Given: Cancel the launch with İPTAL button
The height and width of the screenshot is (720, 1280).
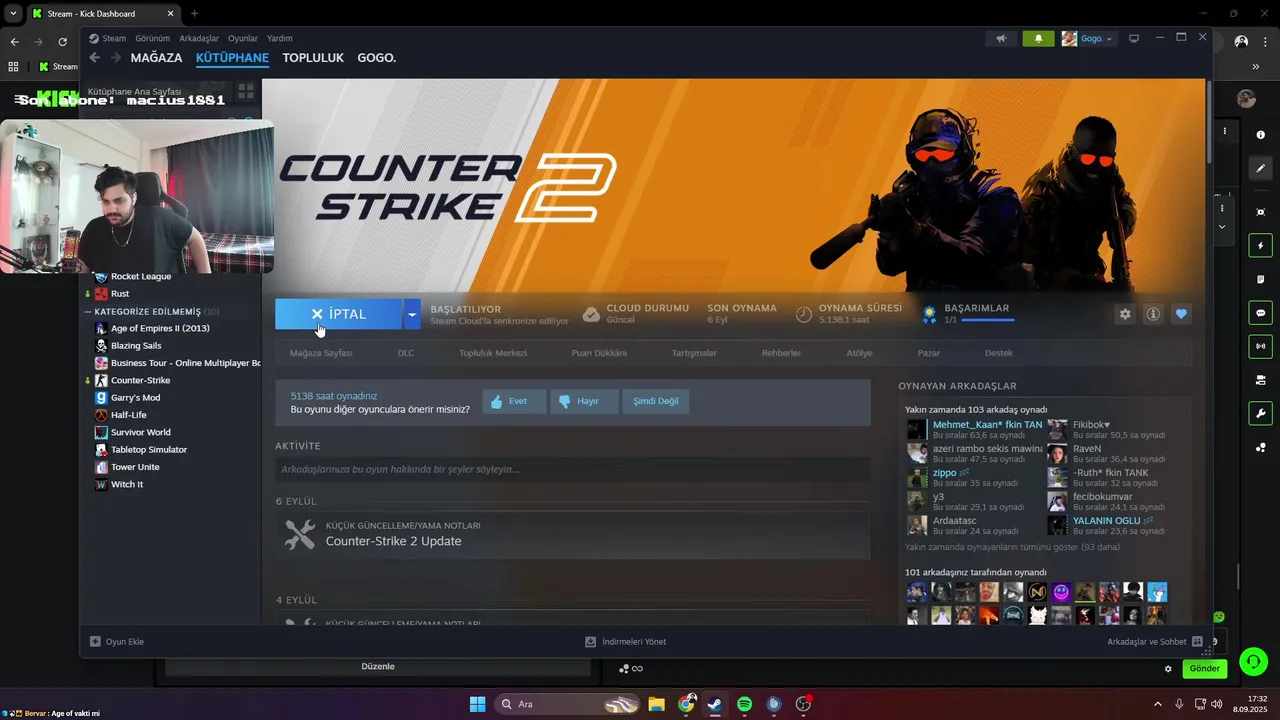Looking at the screenshot, I should 339,314.
